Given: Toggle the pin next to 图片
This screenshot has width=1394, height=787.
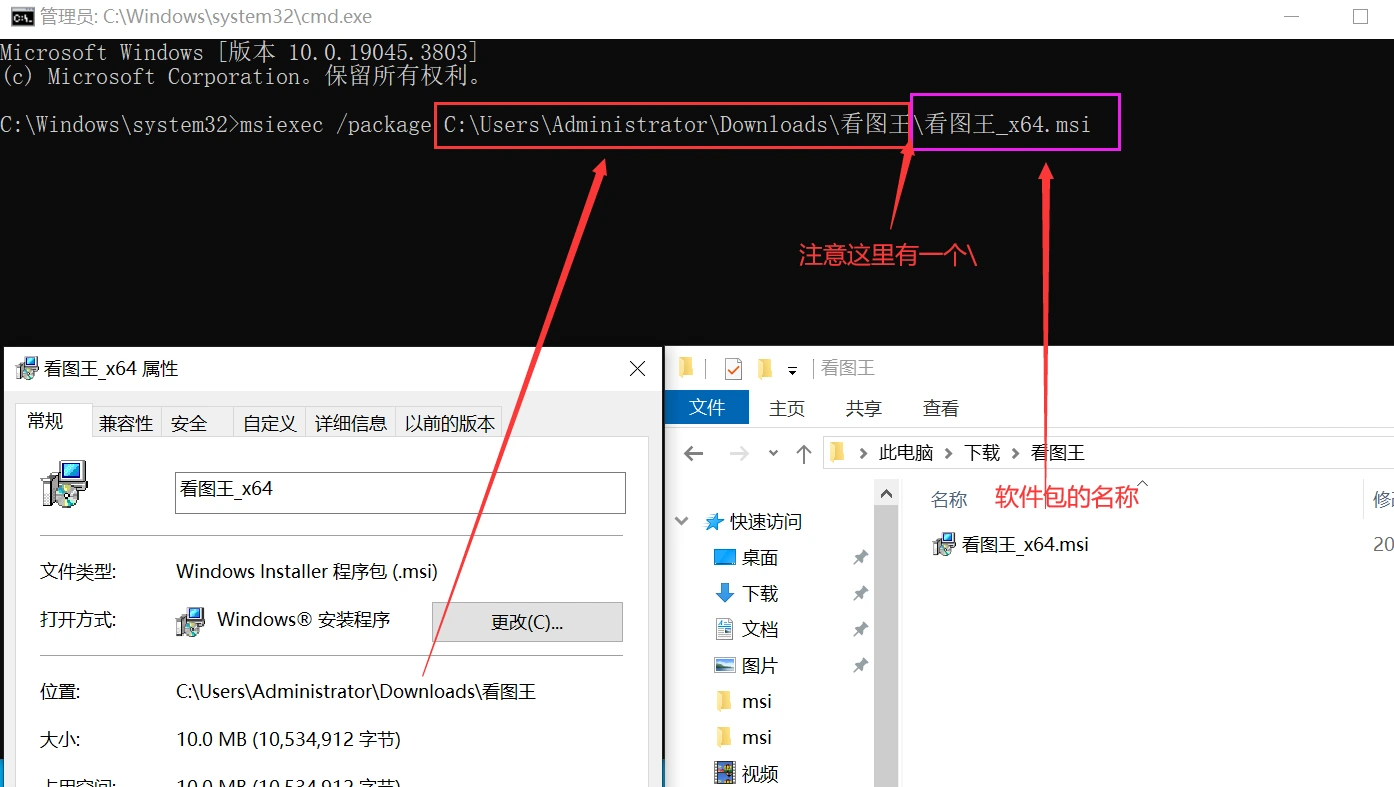Looking at the screenshot, I should point(860,664).
